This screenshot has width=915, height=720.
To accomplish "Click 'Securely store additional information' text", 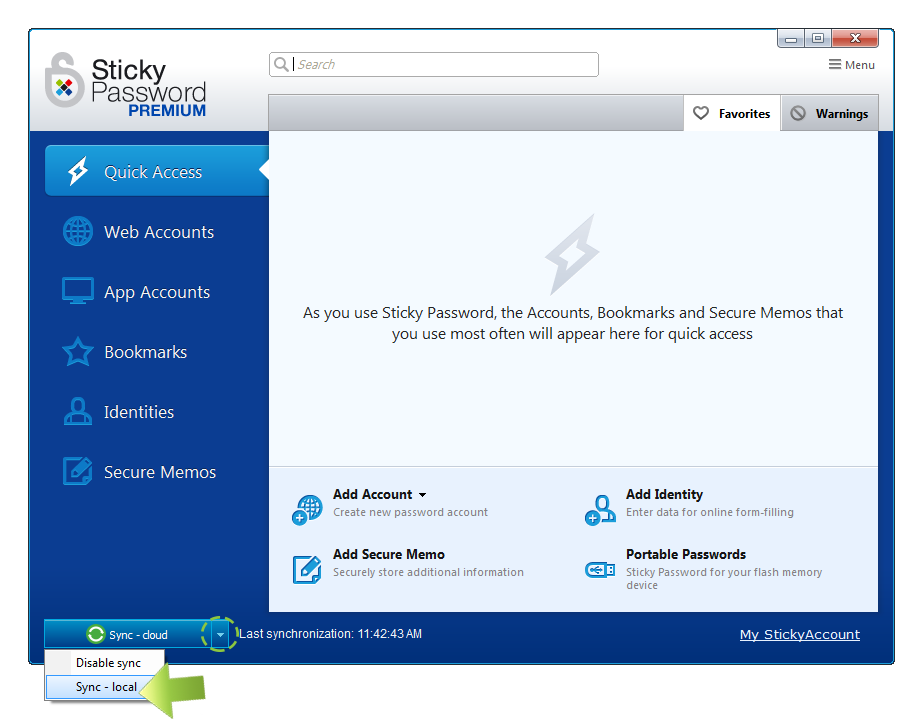I will coord(428,572).
